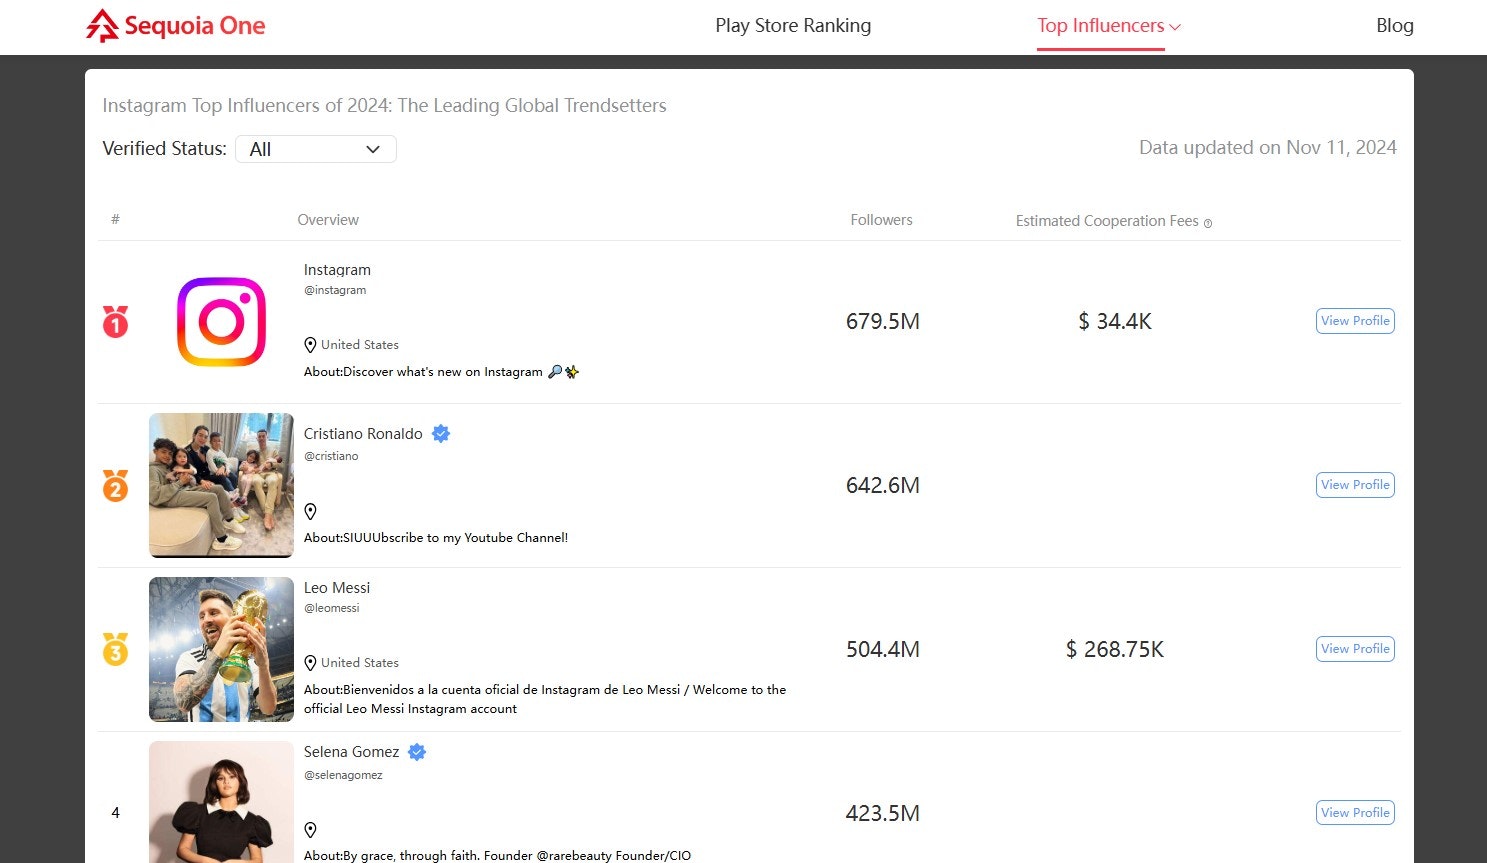This screenshot has height=863, width=1487.
Task: Click the yellow rank 3 medal icon
Action: pyautogui.click(x=115, y=650)
